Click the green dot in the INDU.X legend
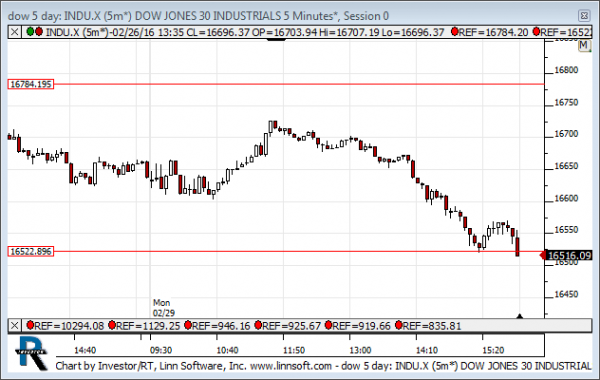 (x=30, y=31)
